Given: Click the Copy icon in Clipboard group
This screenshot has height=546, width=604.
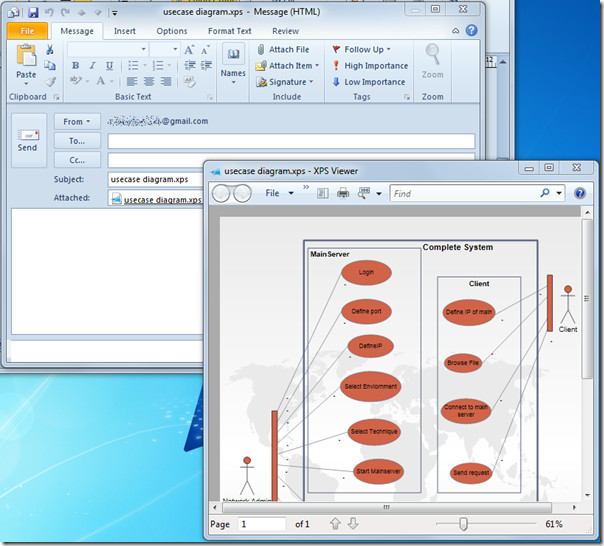Looking at the screenshot, I should click(x=50, y=66).
